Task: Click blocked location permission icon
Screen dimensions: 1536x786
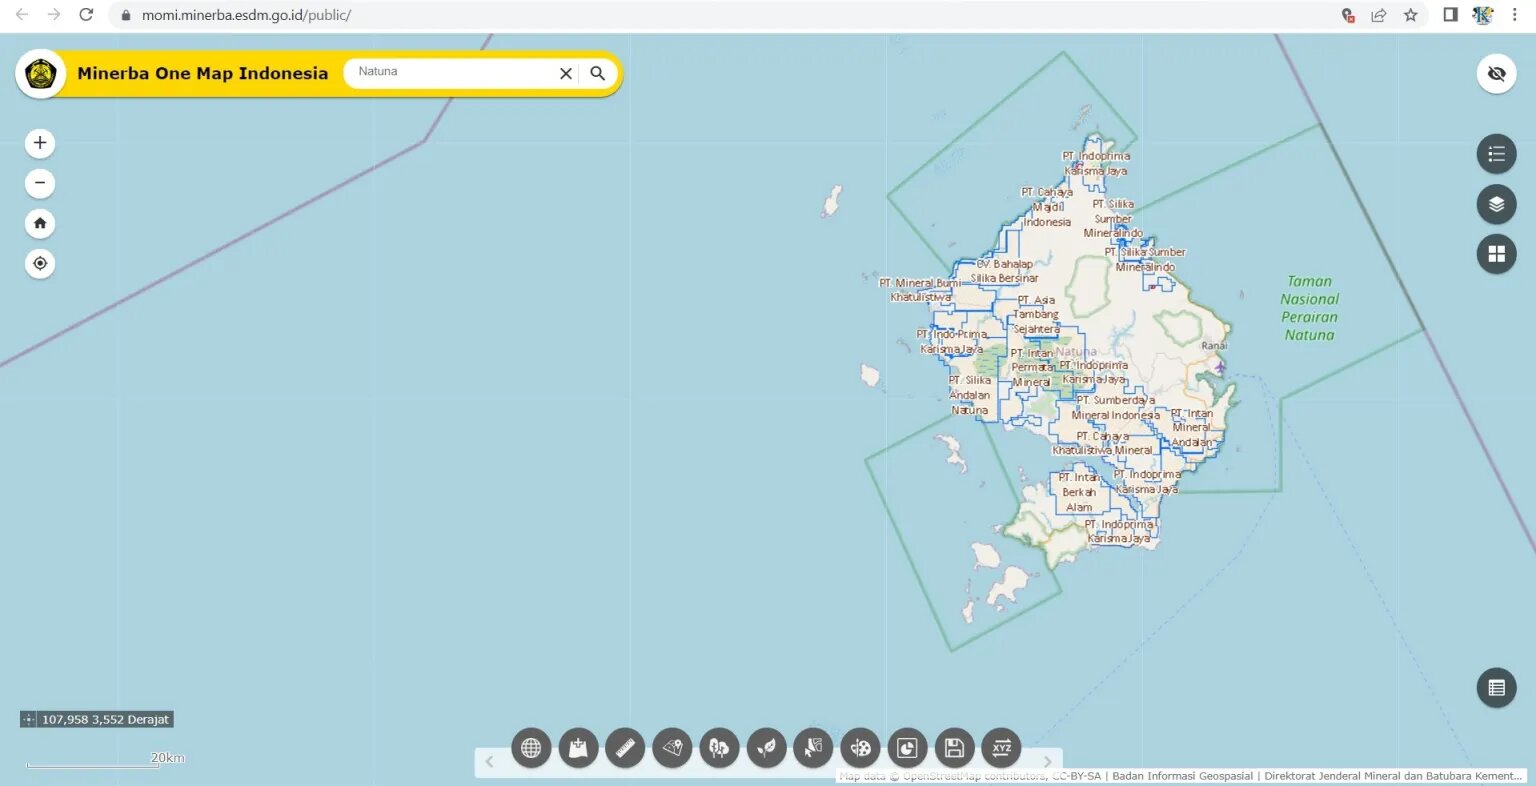Action: click(x=1348, y=15)
